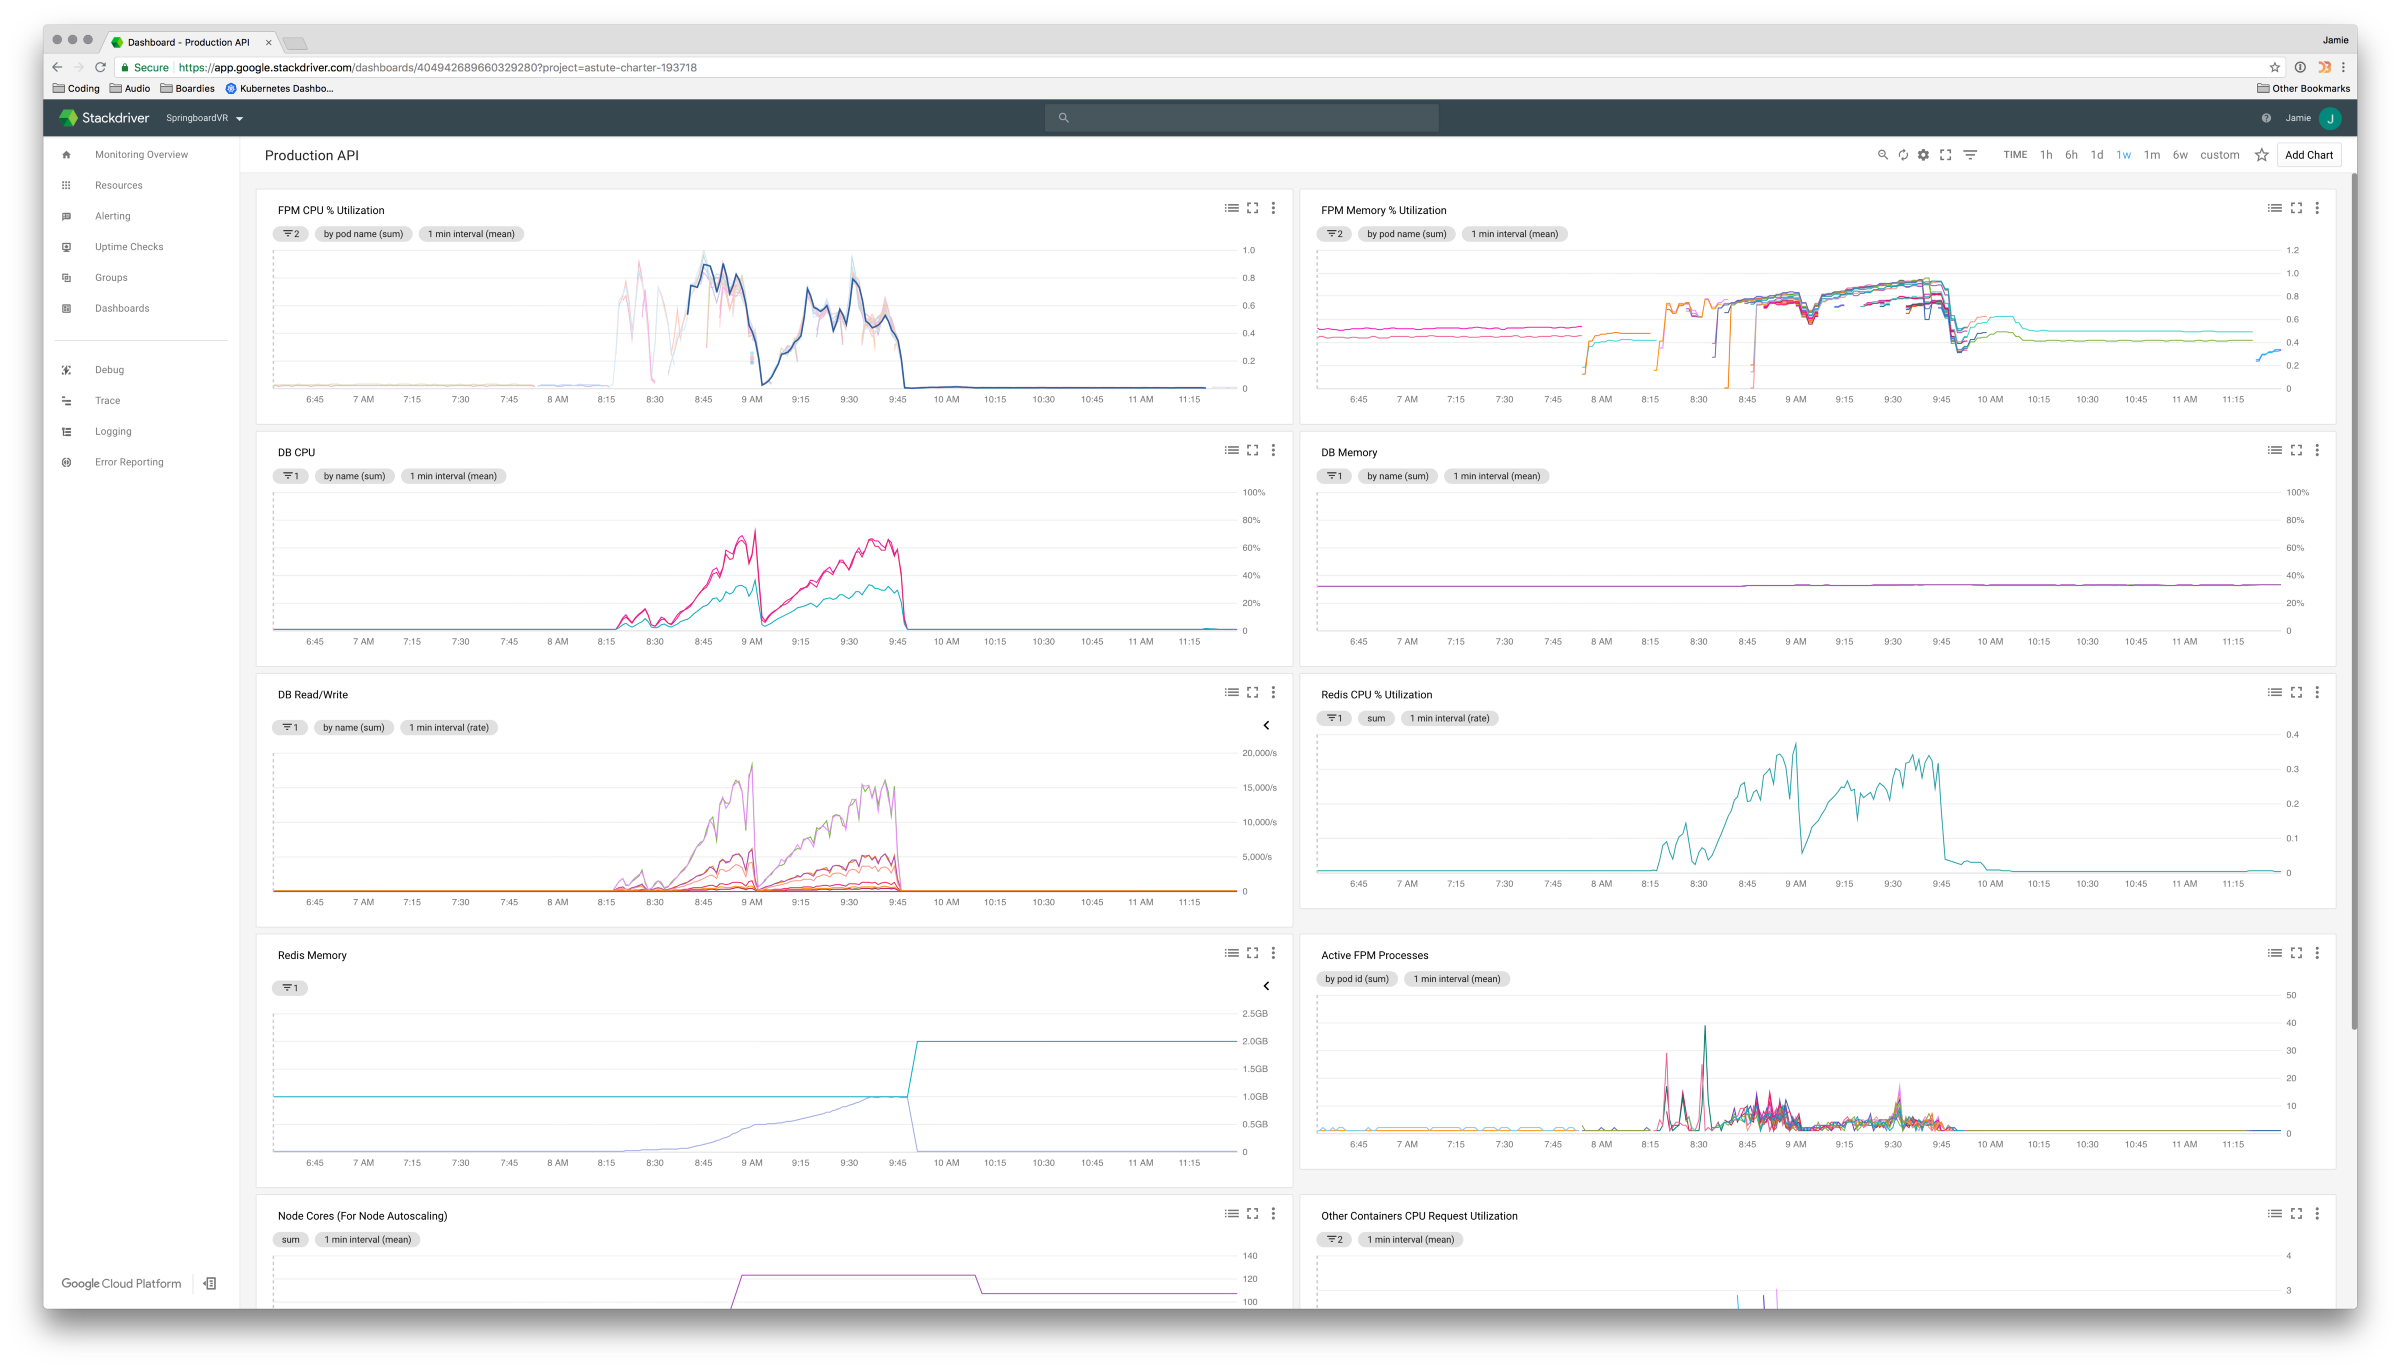The height and width of the screenshot is (1370, 2400).
Task: Reset zoom with the magnifier icon
Action: click(1882, 155)
